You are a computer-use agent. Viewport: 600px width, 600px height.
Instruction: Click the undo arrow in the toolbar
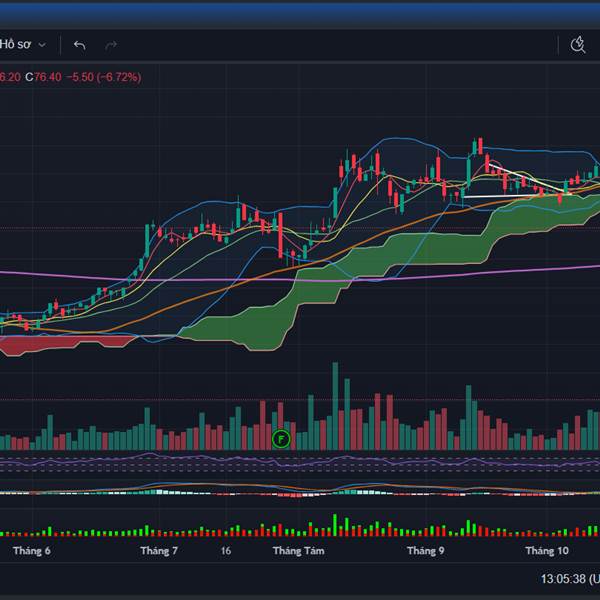(x=80, y=45)
